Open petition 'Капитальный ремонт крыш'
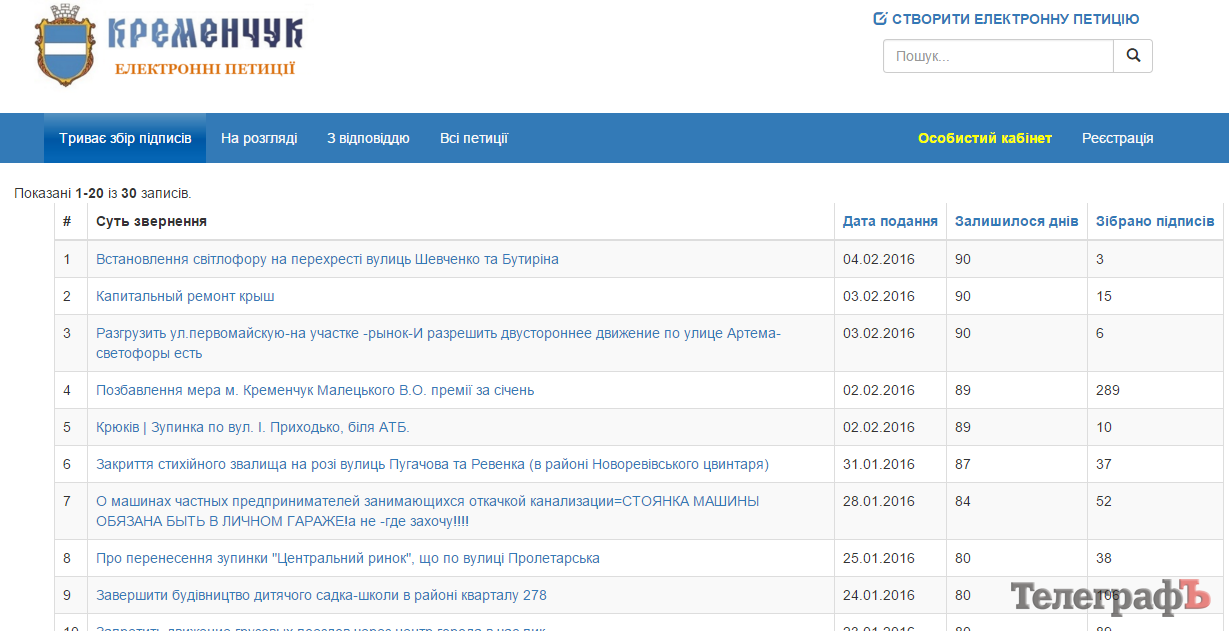The height and width of the screenshot is (631, 1229). pos(185,296)
